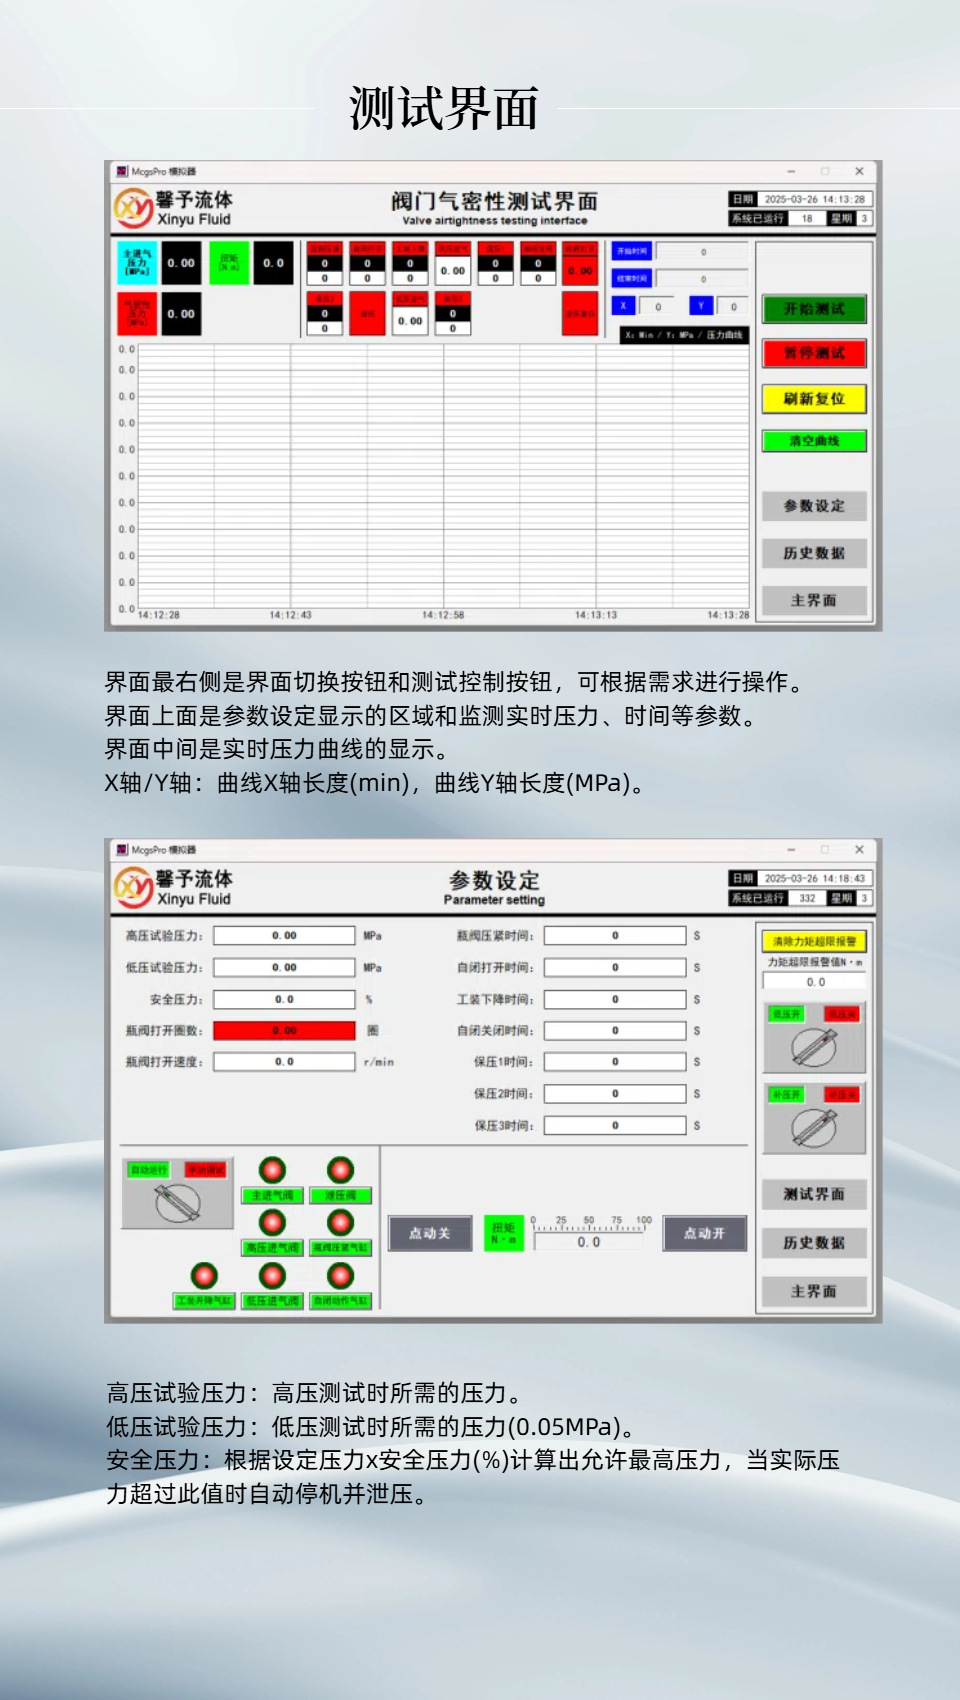Click the 清除力矩超限报警 yellow button
Screen dimensions: 960x1700
(814, 941)
